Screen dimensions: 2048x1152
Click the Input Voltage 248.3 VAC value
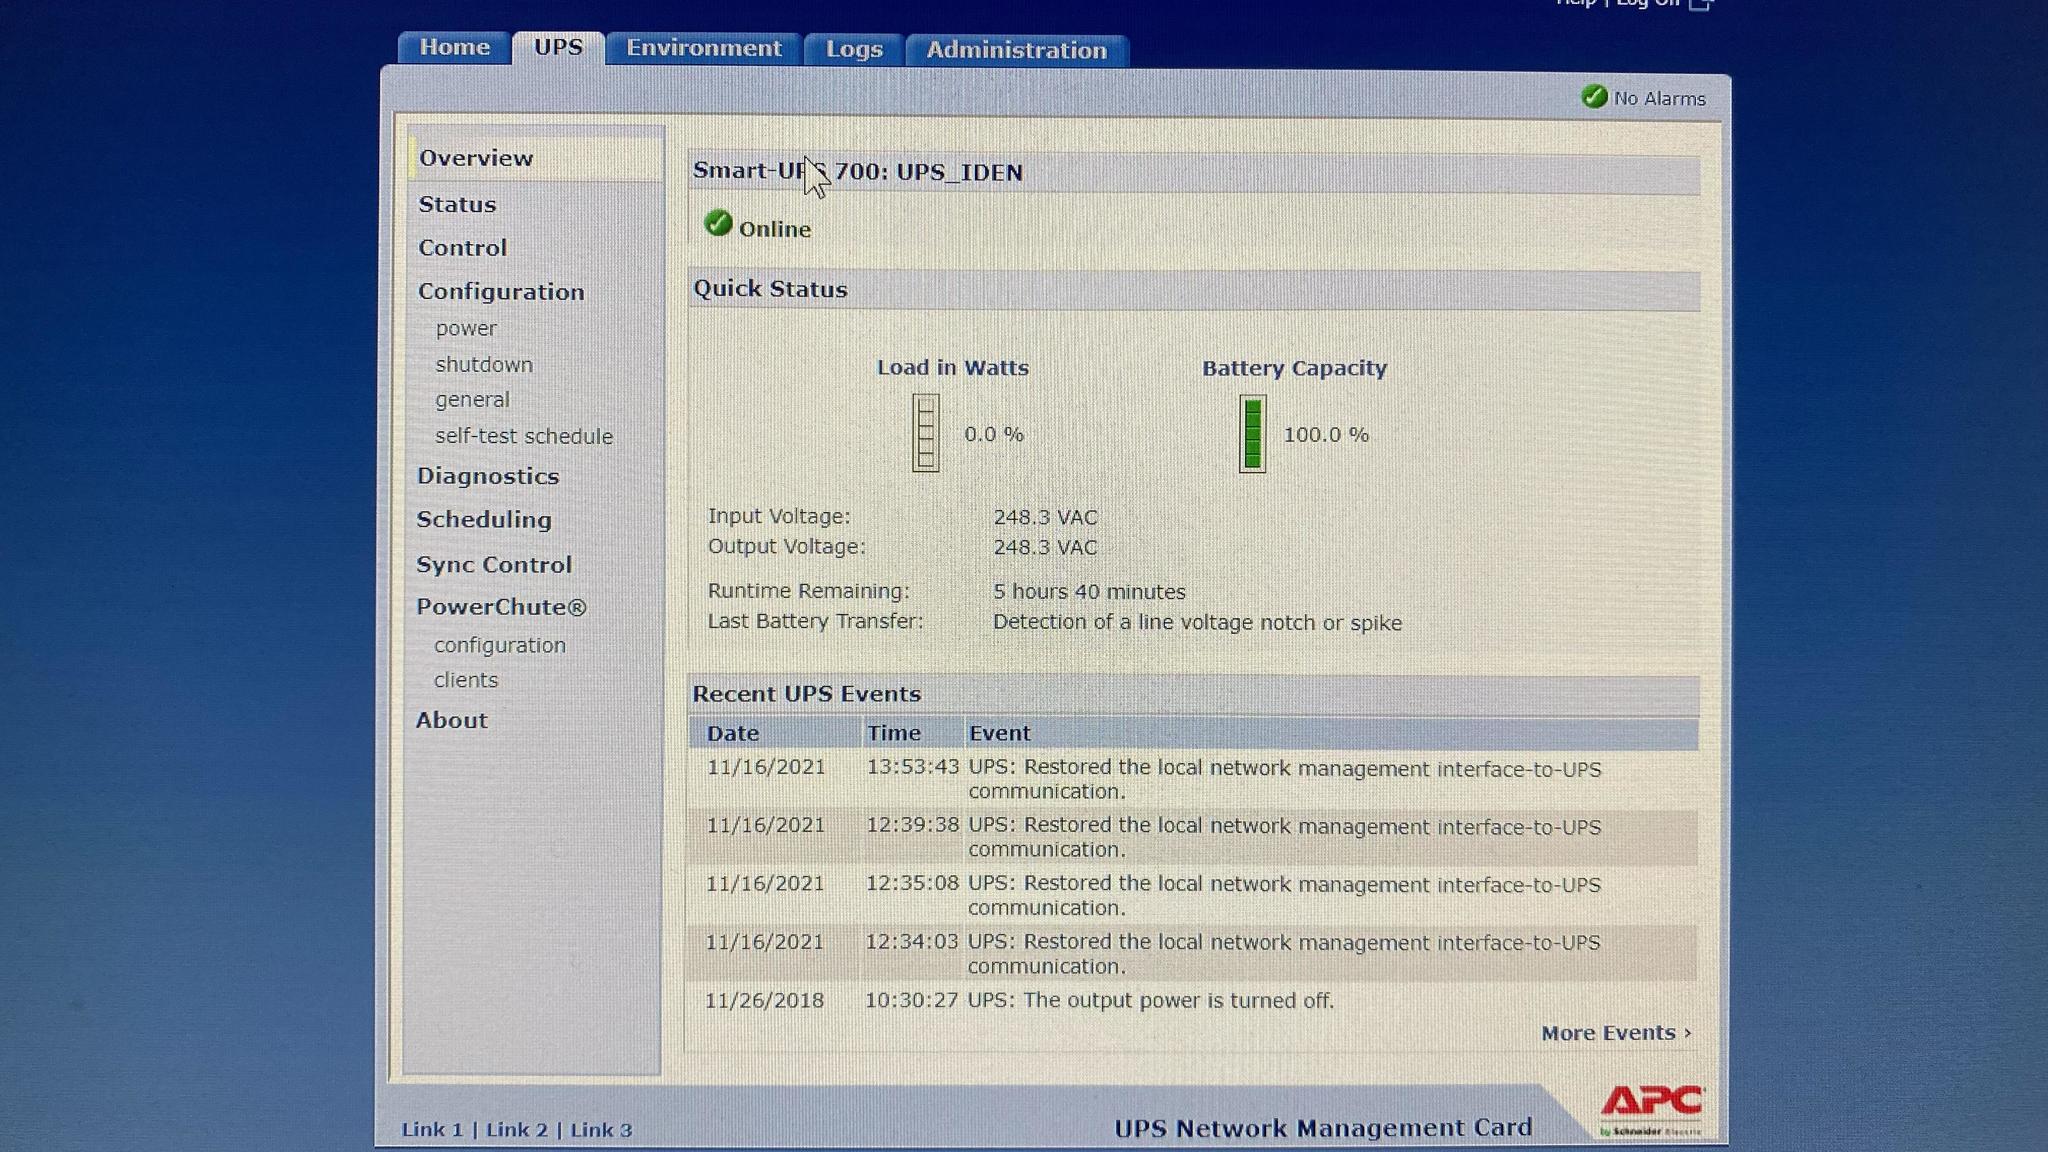click(1045, 517)
